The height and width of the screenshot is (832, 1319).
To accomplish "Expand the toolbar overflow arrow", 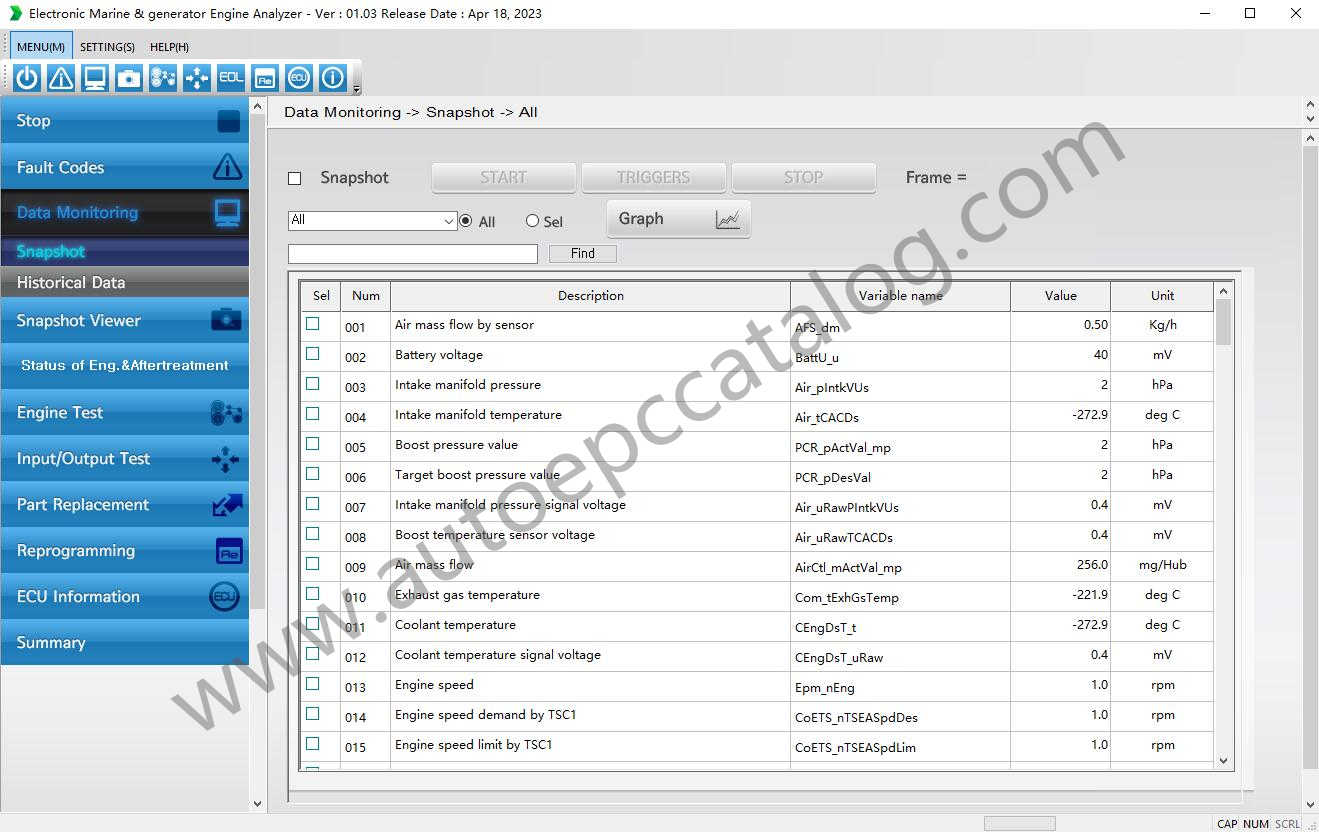I will [x=357, y=89].
